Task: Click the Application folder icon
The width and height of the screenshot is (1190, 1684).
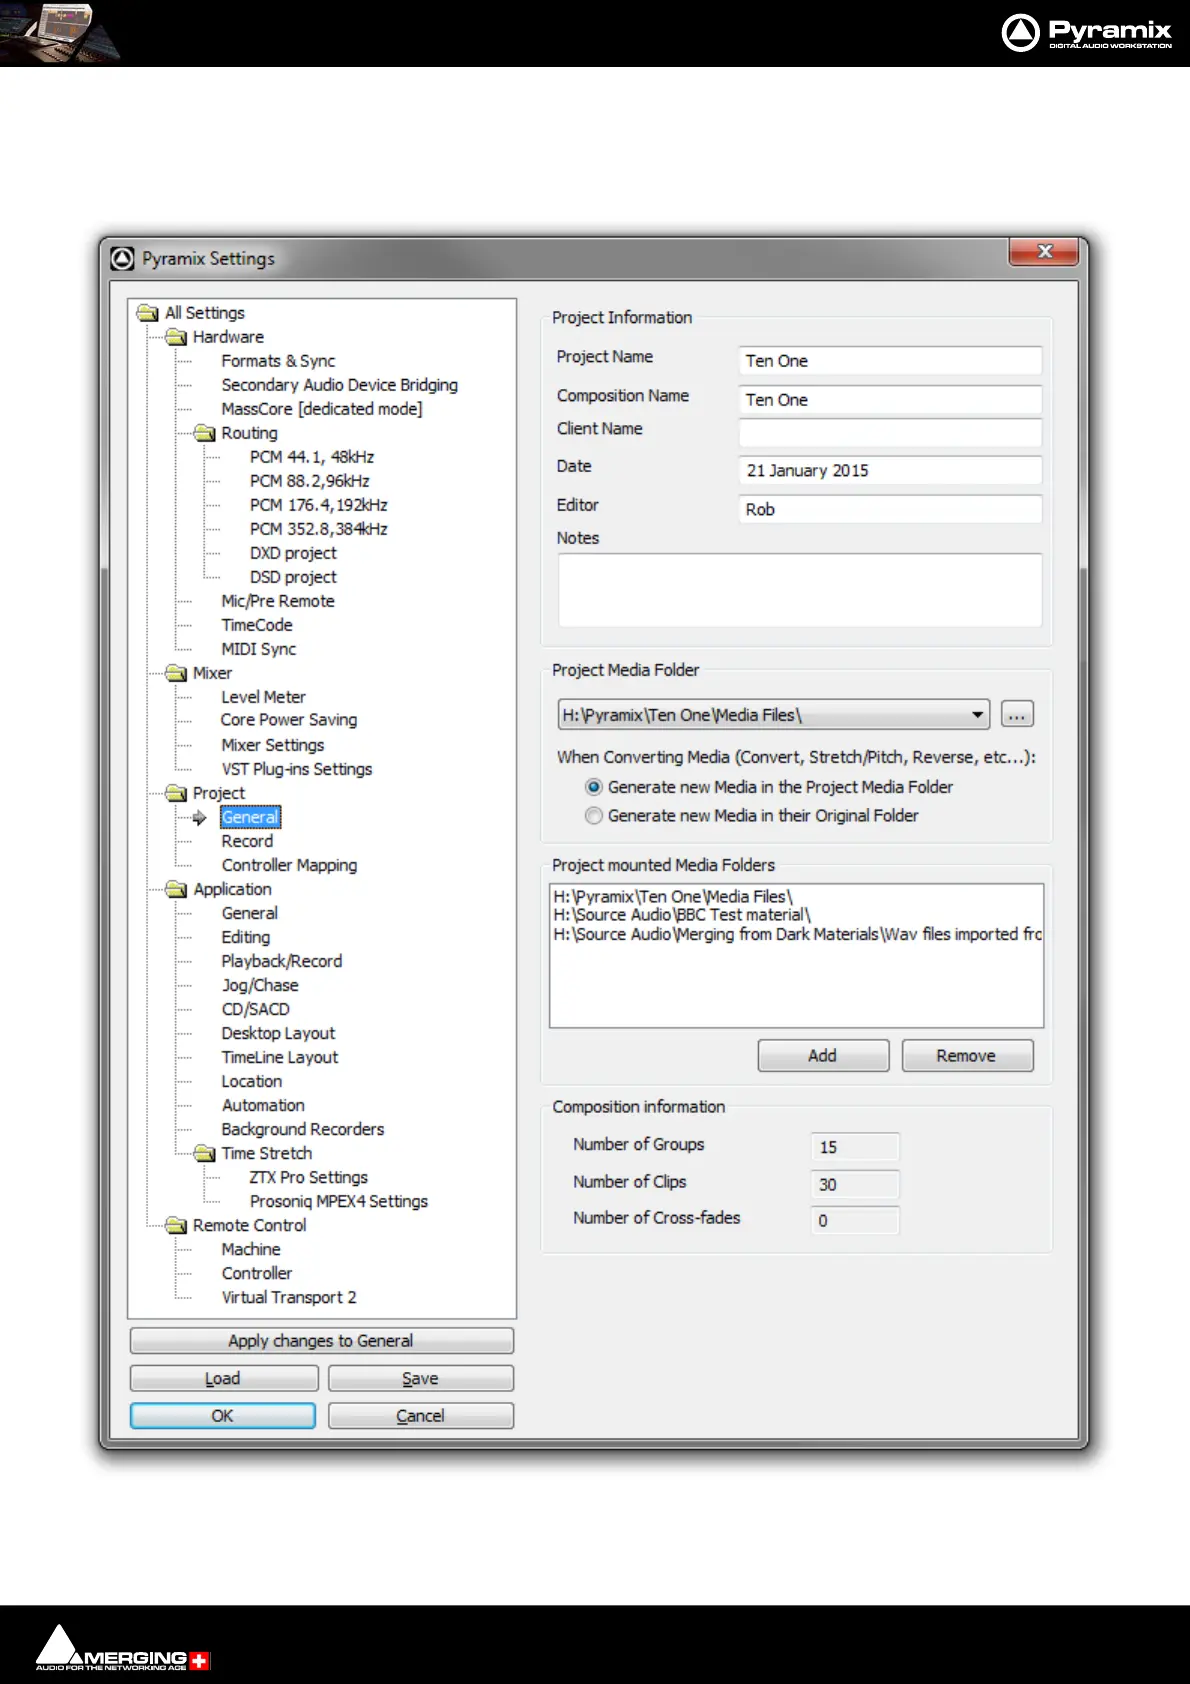Action: (x=176, y=889)
